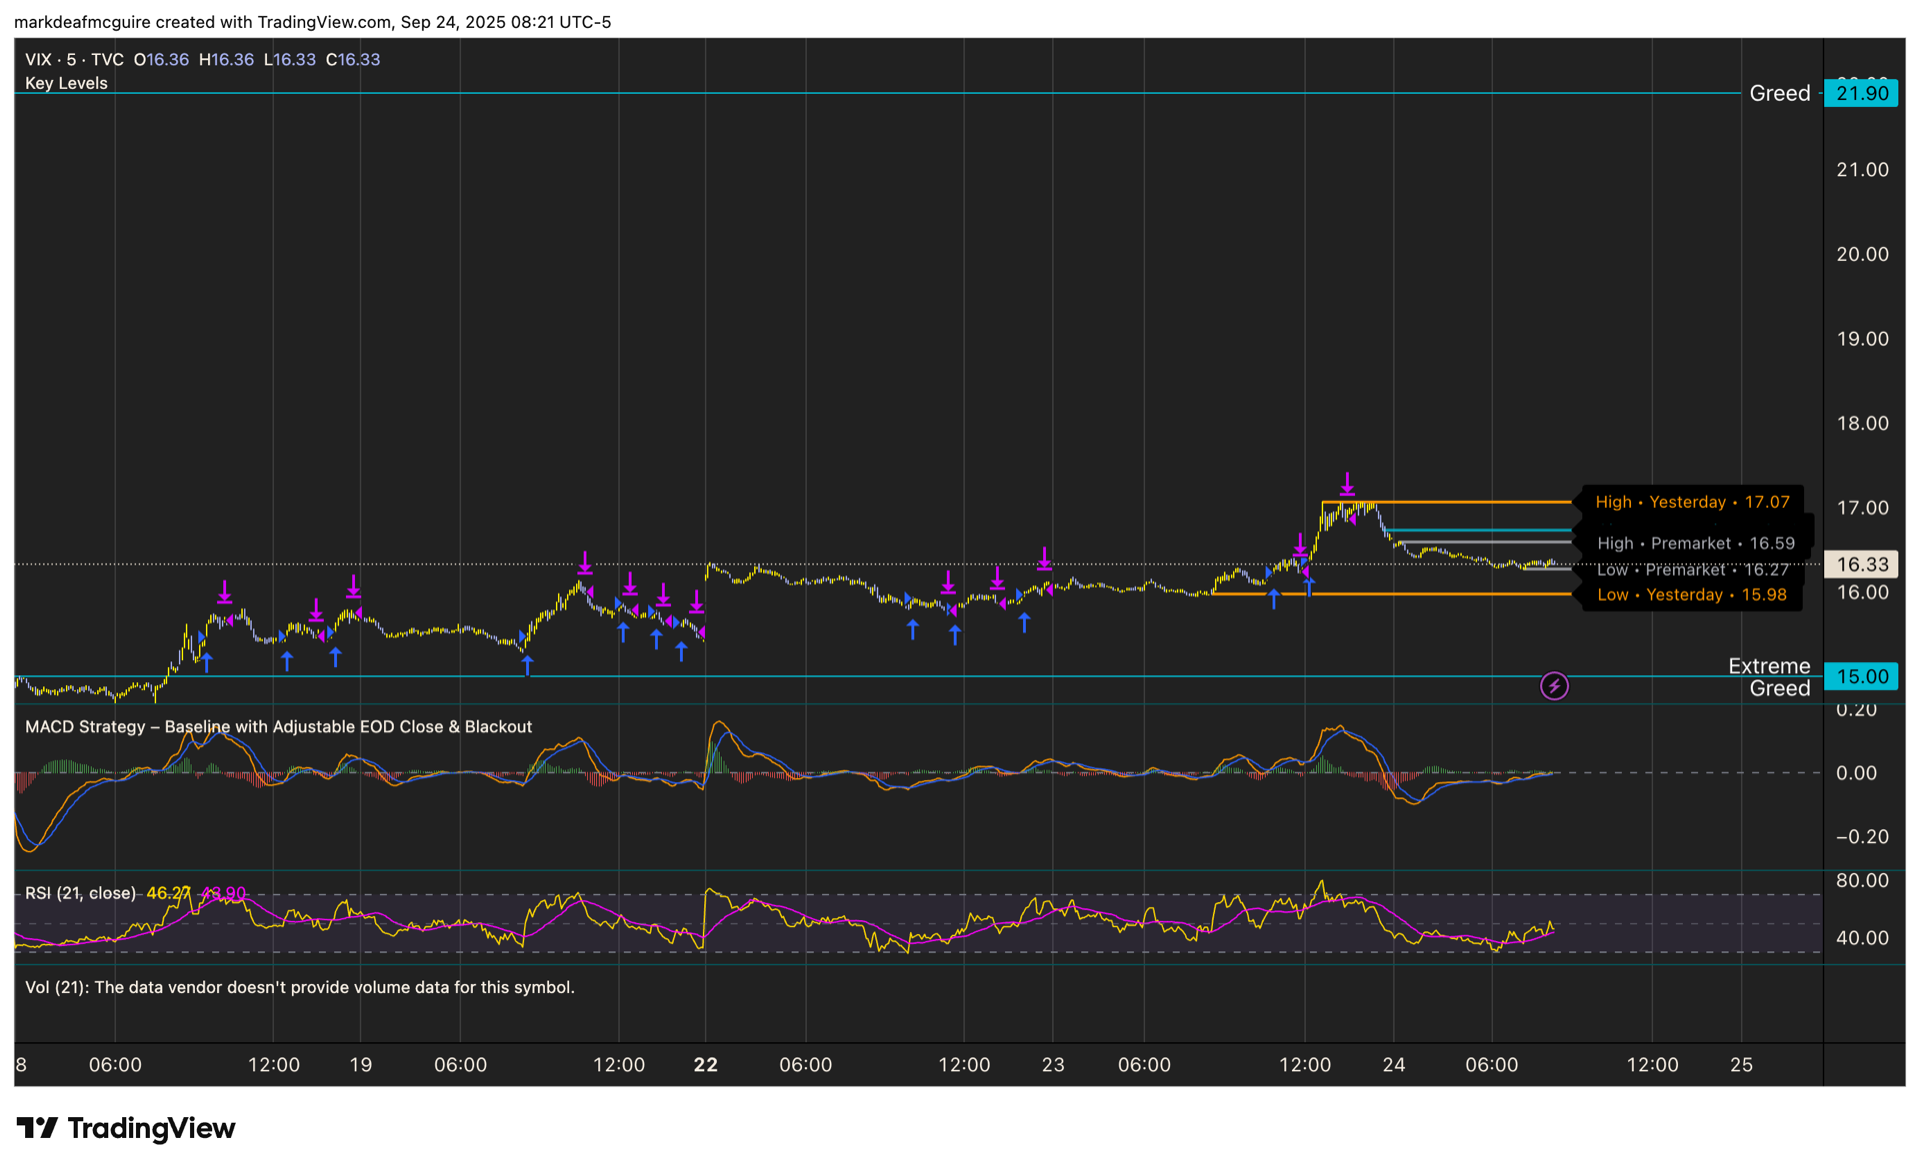Click the 21.90 Greed price label
The image size is (1920, 1170).
point(1861,92)
